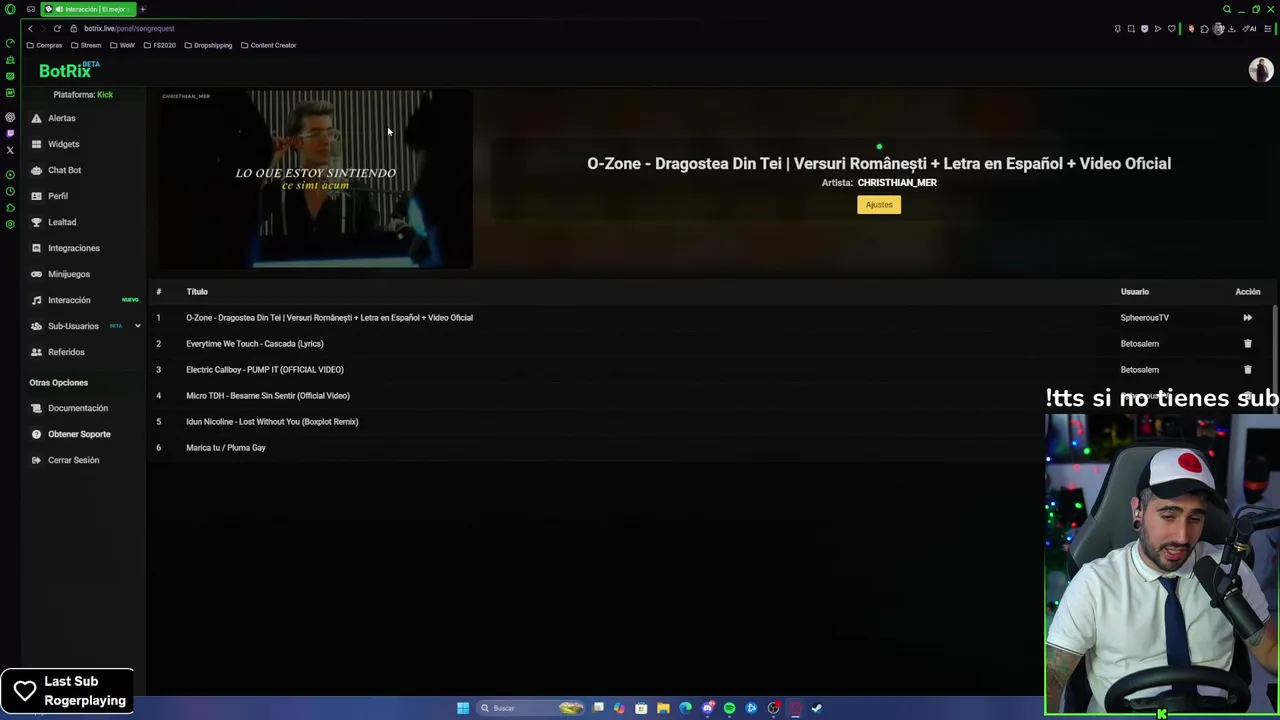1280x720 pixels.
Task: Open Spotify from the taskbar
Action: pyautogui.click(x=729, y=708)
